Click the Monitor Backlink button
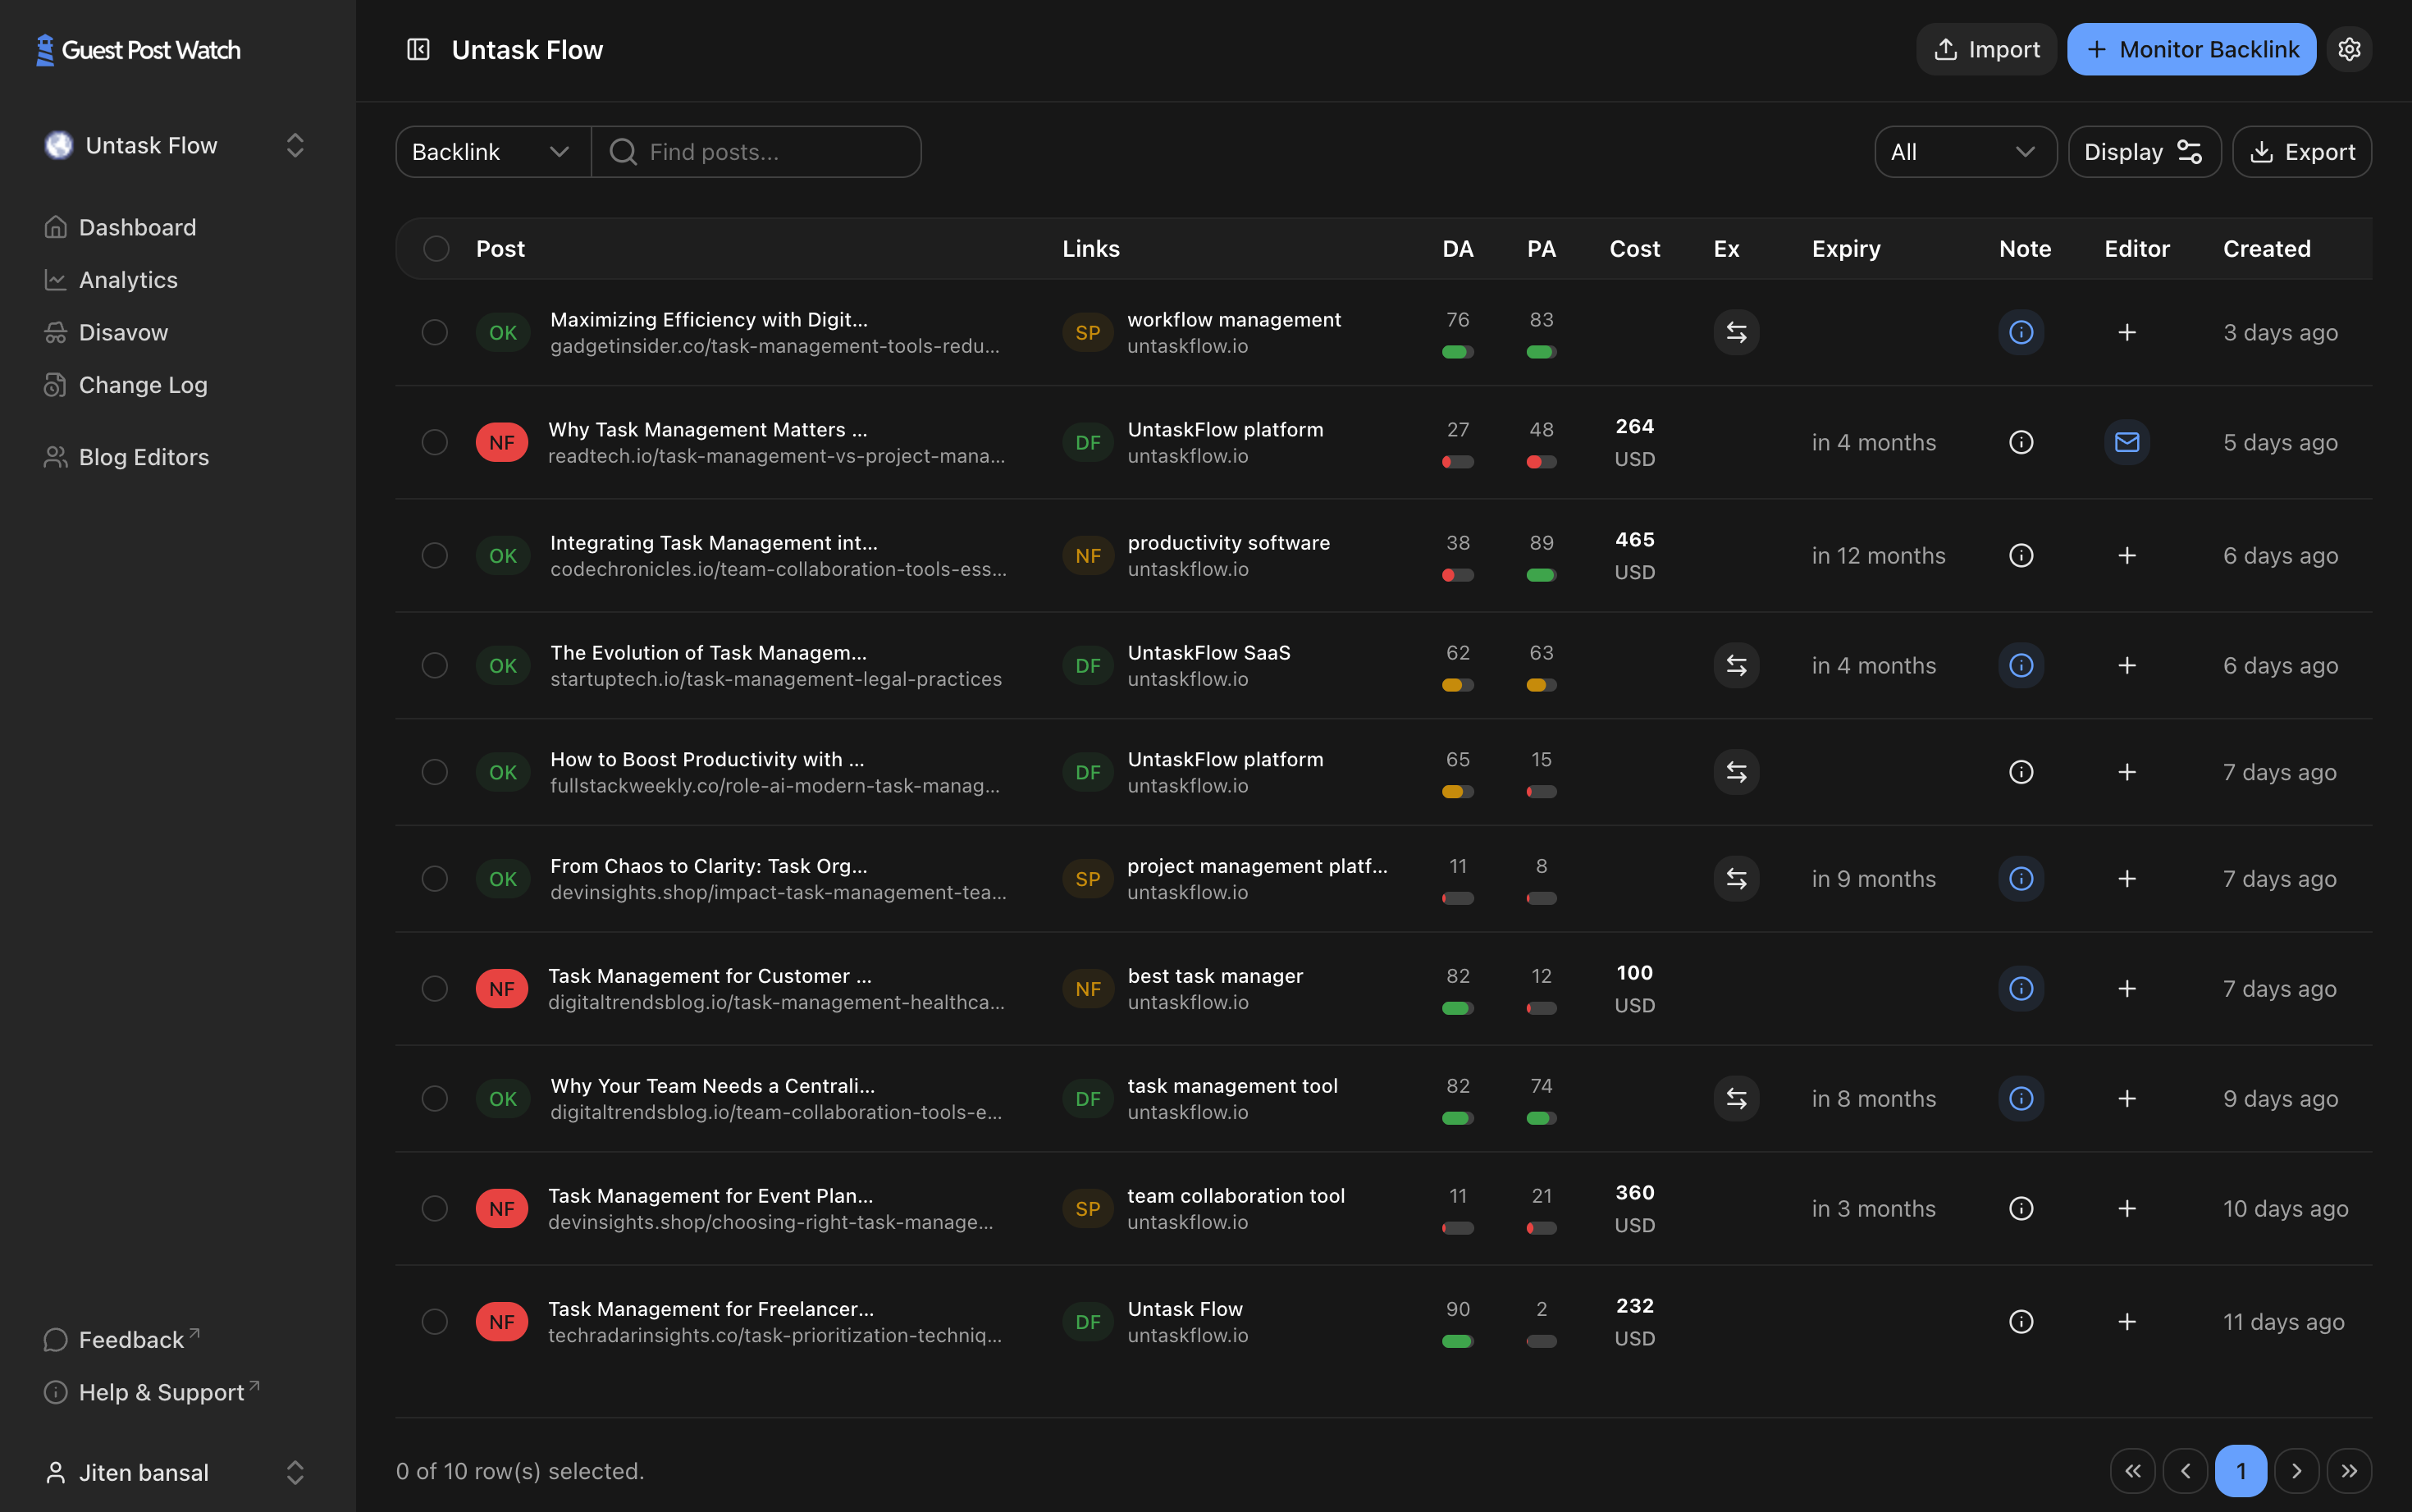 2191,49
